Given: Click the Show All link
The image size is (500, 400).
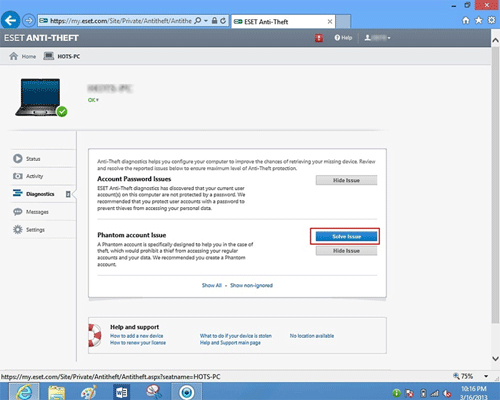Looking at the screenshot, I should pos(212,285).
